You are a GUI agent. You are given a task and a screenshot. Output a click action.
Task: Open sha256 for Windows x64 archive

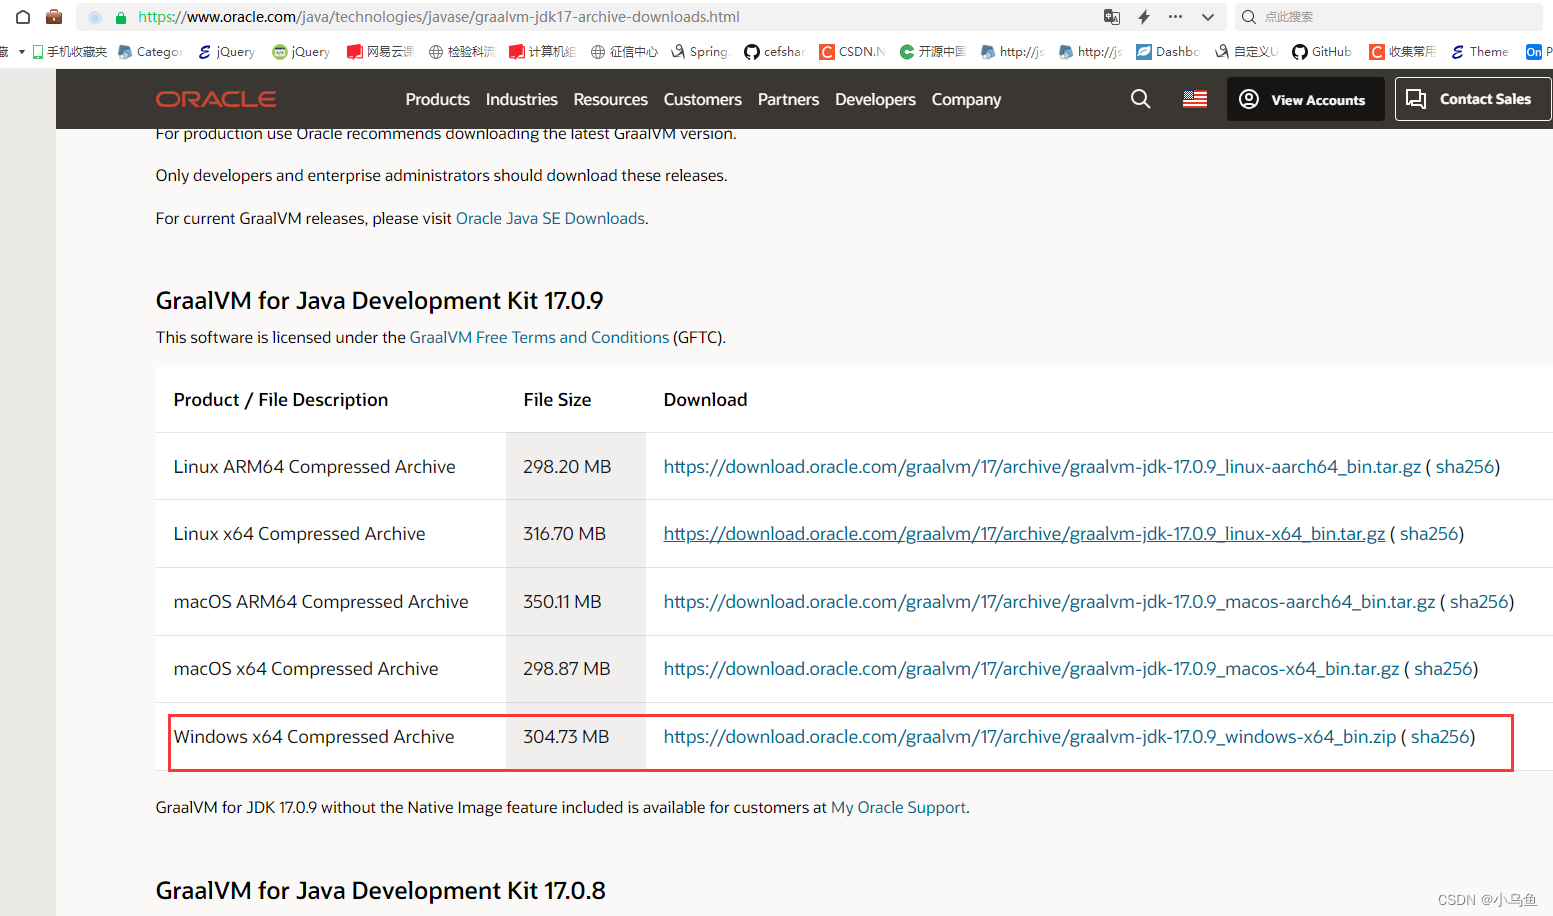1440,737
